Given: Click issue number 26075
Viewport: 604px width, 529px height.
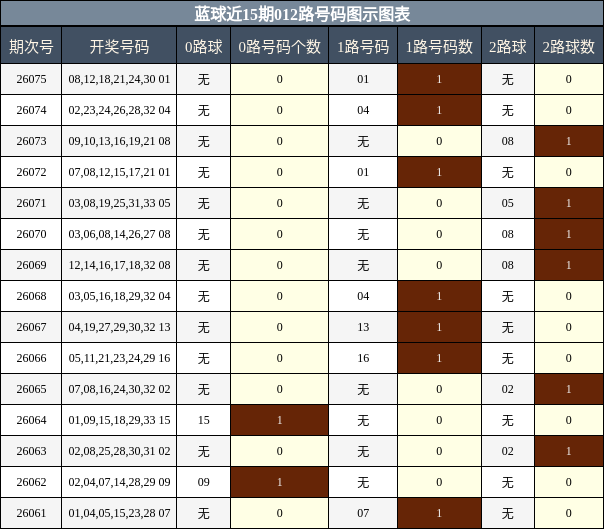Looking at the screenshot, I should (31, 79).
